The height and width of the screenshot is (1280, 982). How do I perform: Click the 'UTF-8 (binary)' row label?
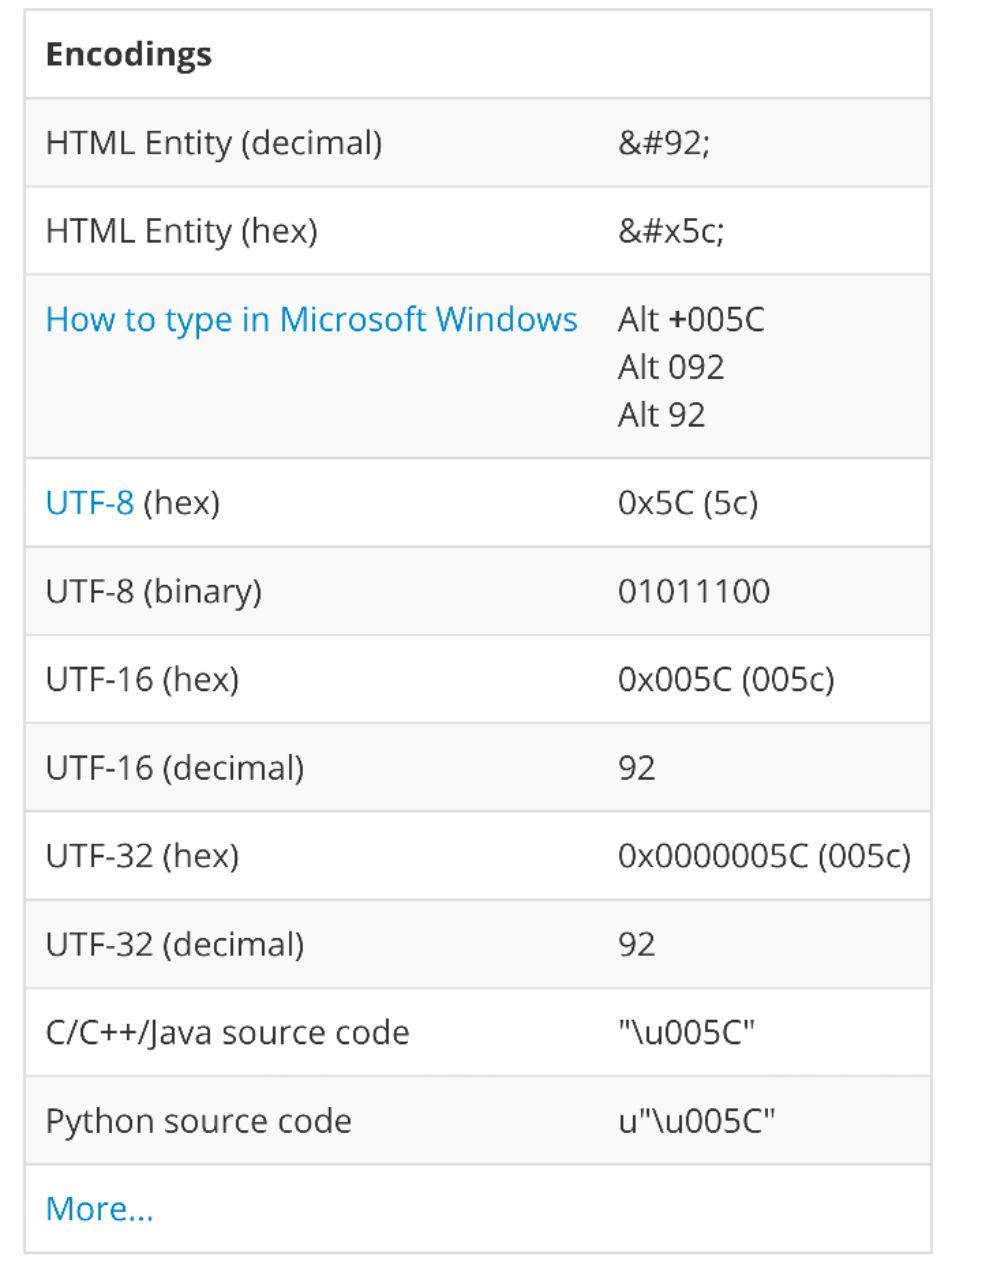pyautogui.click(x=153, y=591)
